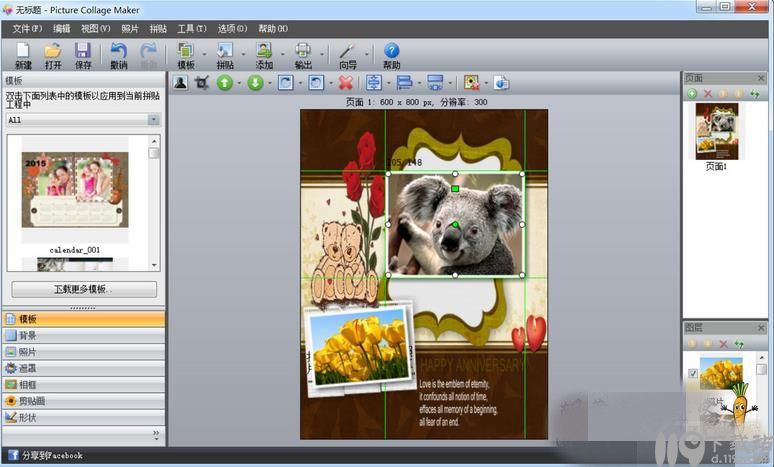Click the portrait silhouette icon in edit toolbar

(181, 82)
